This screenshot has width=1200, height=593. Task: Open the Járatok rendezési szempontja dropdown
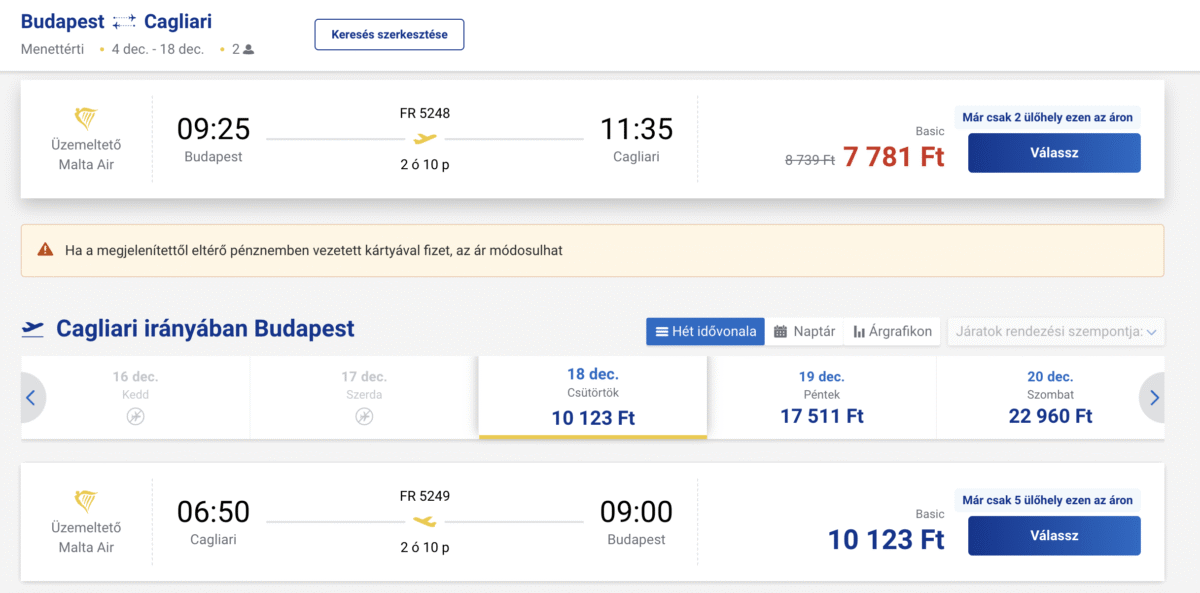(x=1055, y=331)
